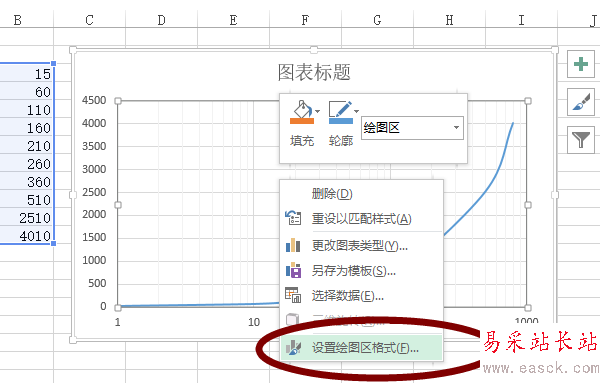The width and height of the screenshot is (600, 383).
Task: Click the cell containing 160
Action: (27, 127)
